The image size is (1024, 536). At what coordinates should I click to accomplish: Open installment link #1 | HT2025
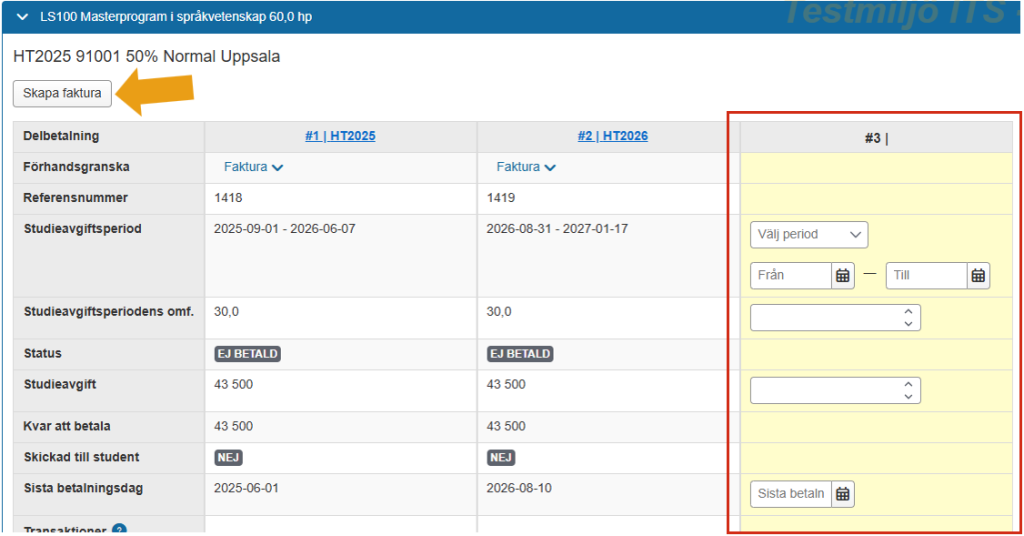340,136
